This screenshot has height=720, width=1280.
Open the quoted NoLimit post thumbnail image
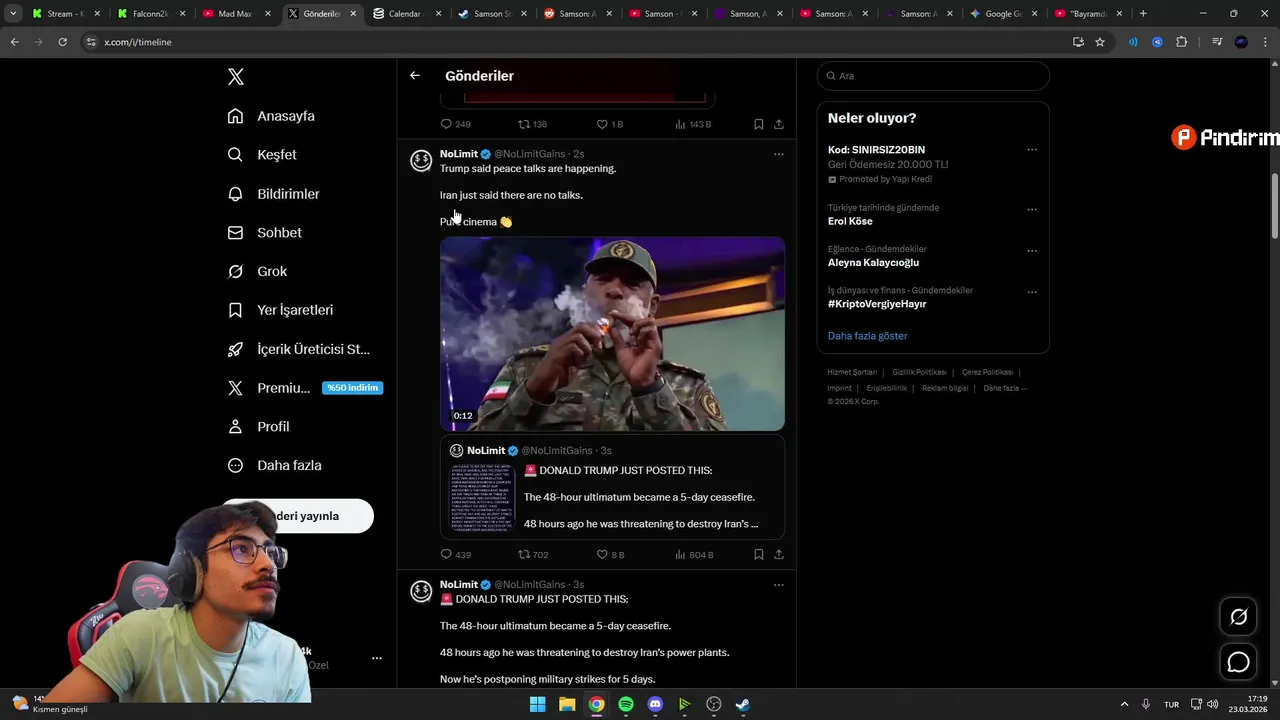click(483, 497)
